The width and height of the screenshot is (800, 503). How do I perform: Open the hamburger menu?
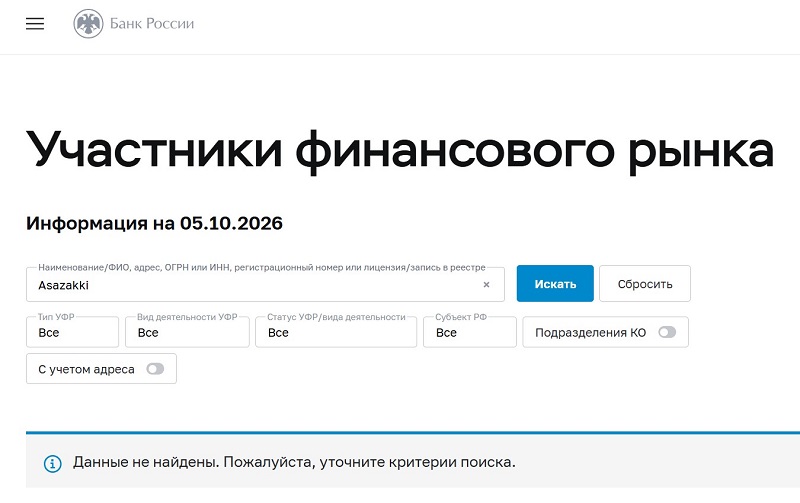(x=35, y=24)
